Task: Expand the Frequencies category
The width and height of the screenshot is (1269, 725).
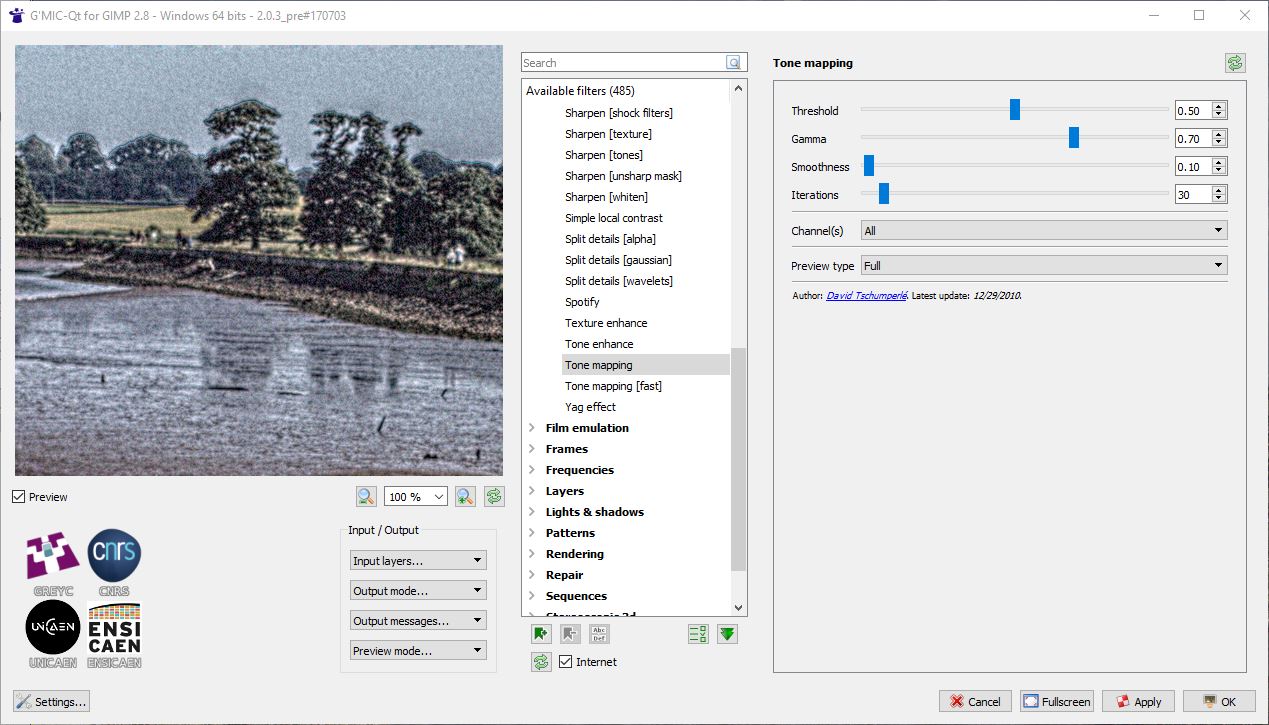Action: [x=532, y=470]
